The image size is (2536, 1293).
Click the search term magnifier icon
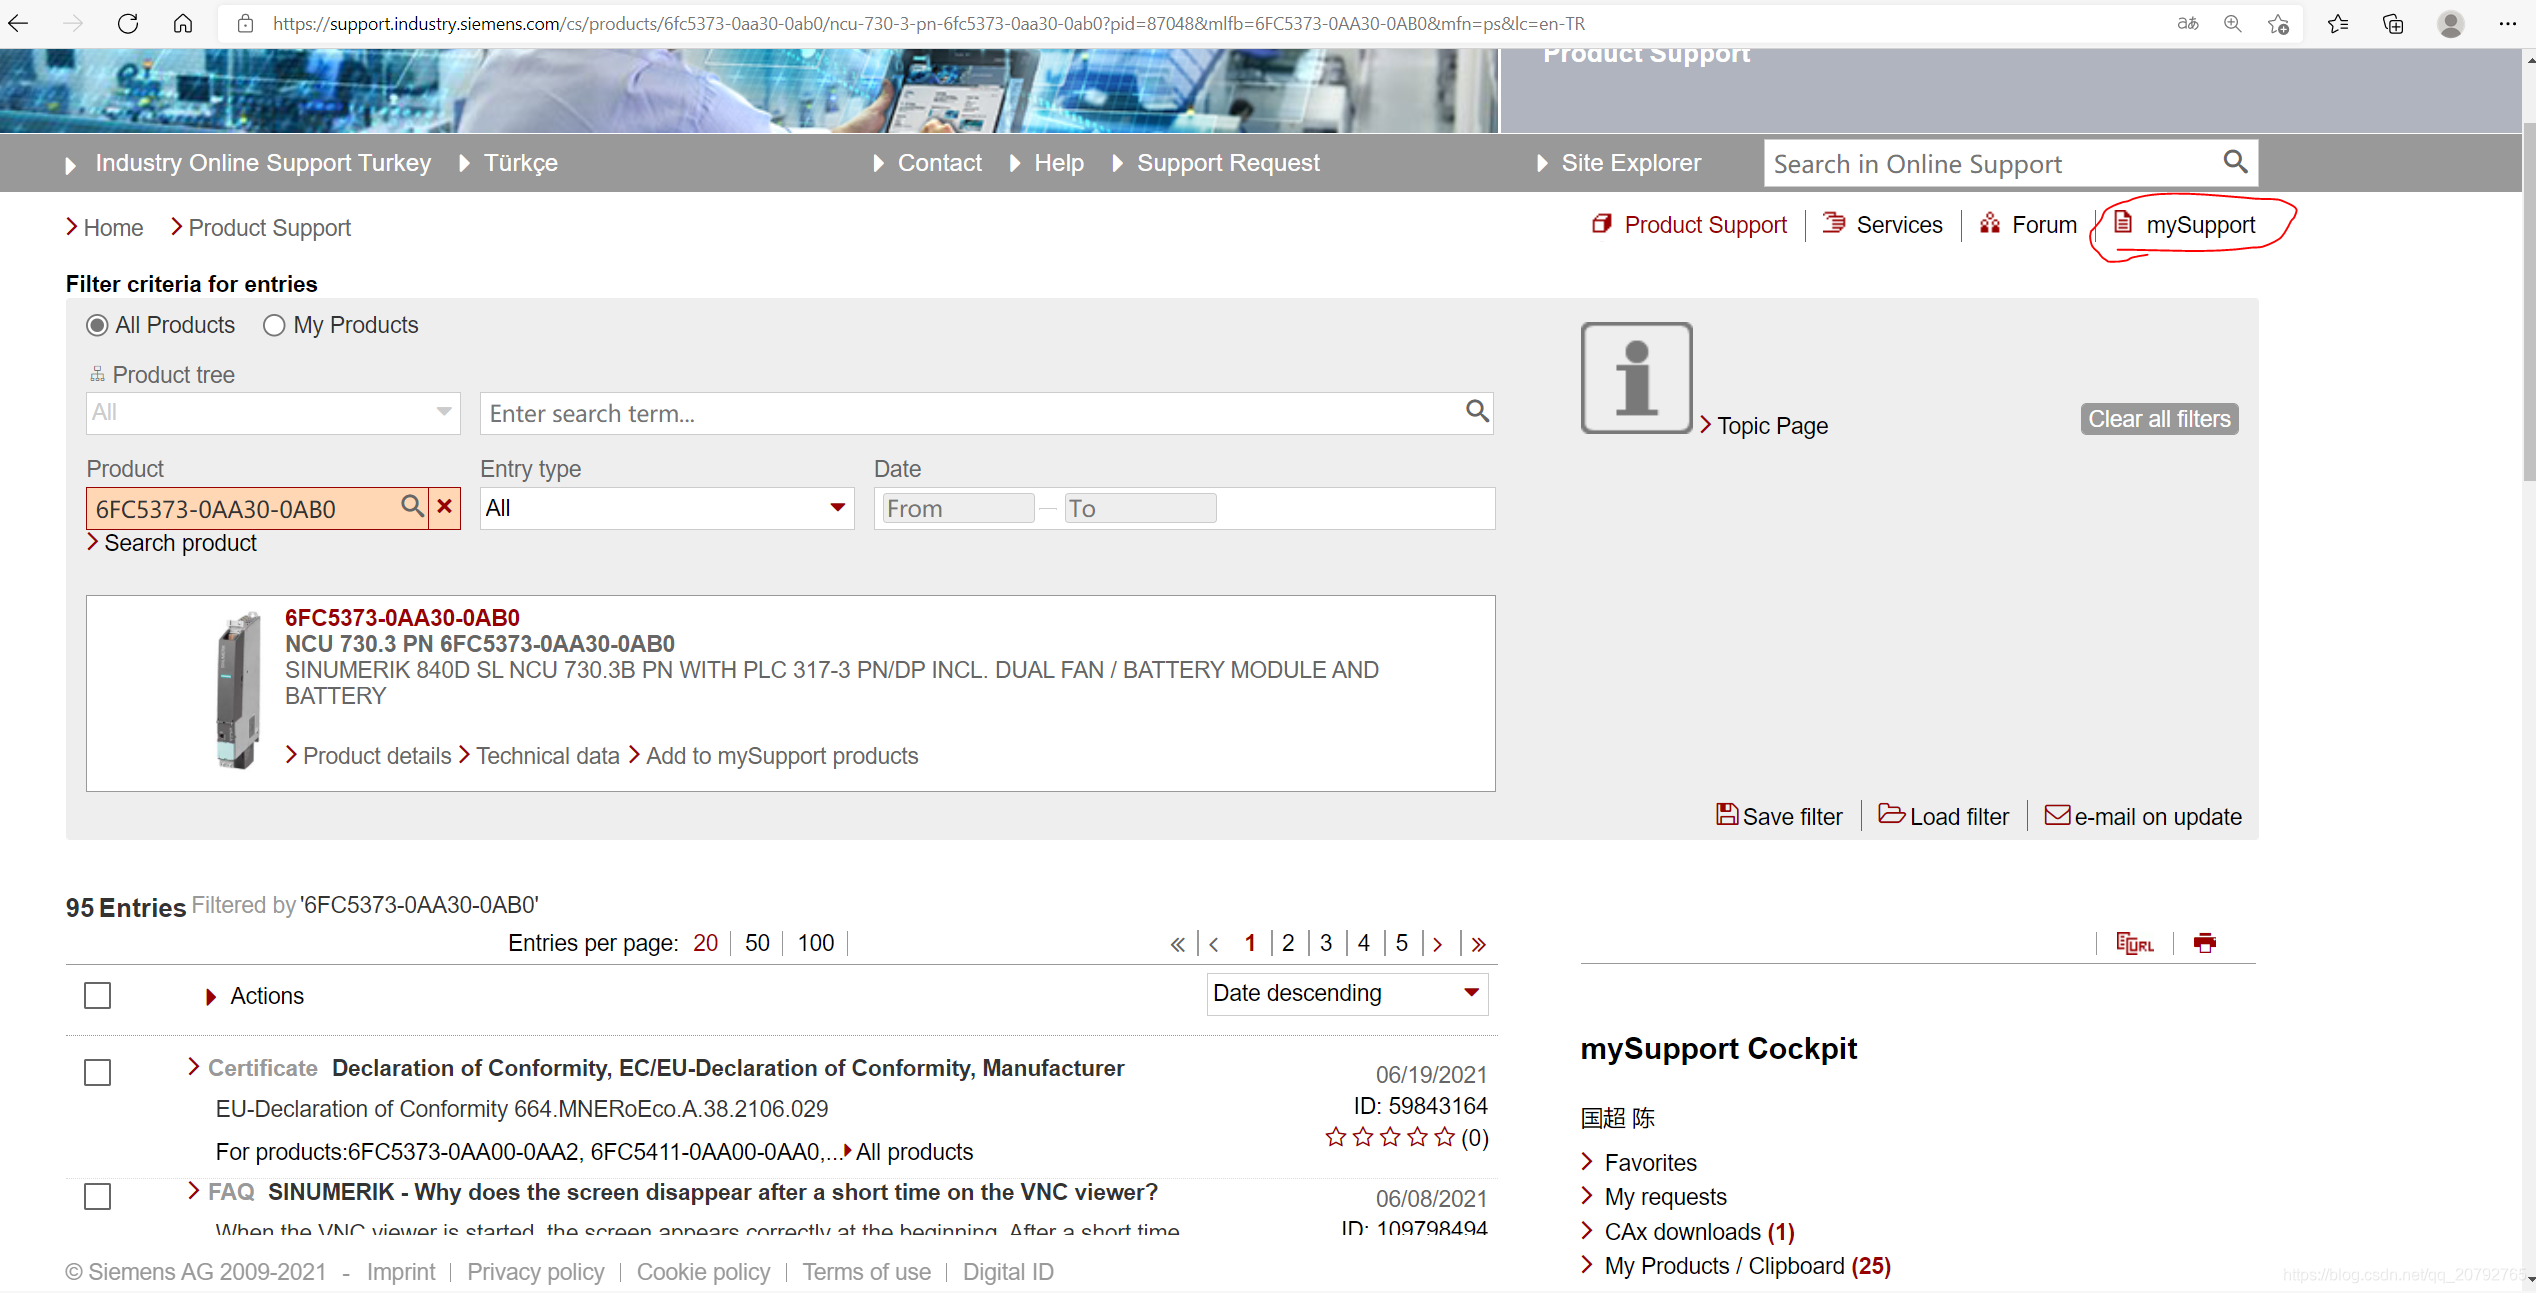[1477, 411]
